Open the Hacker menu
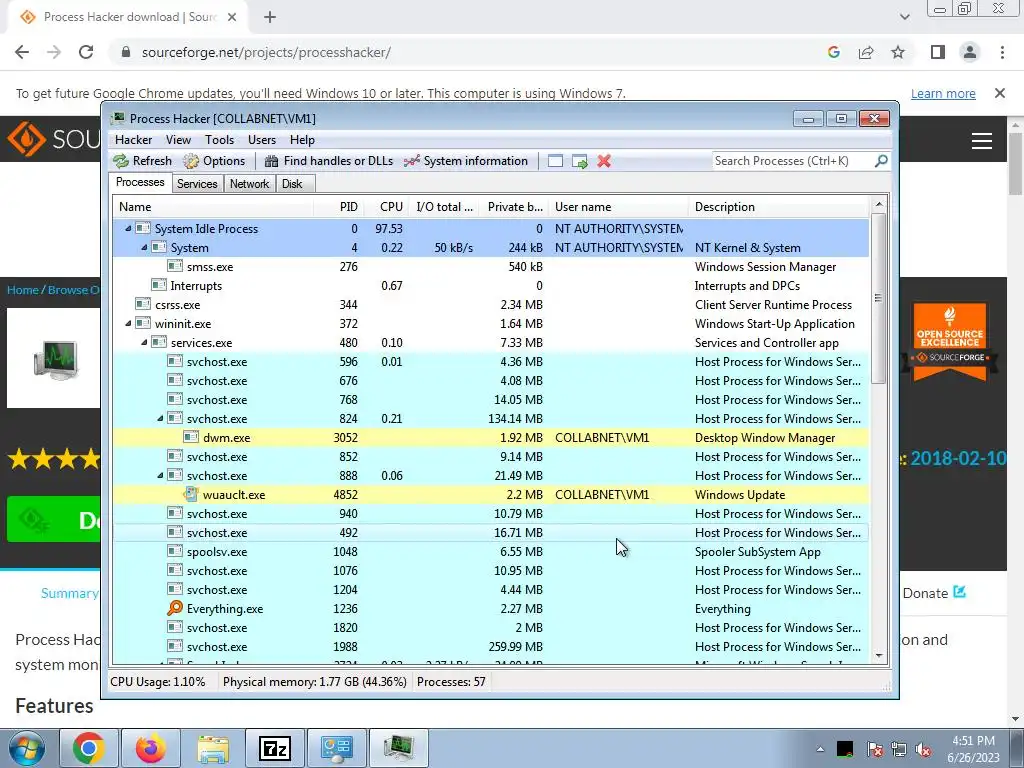The width and height of the screenshot is (1024, 768). [133, 140]
